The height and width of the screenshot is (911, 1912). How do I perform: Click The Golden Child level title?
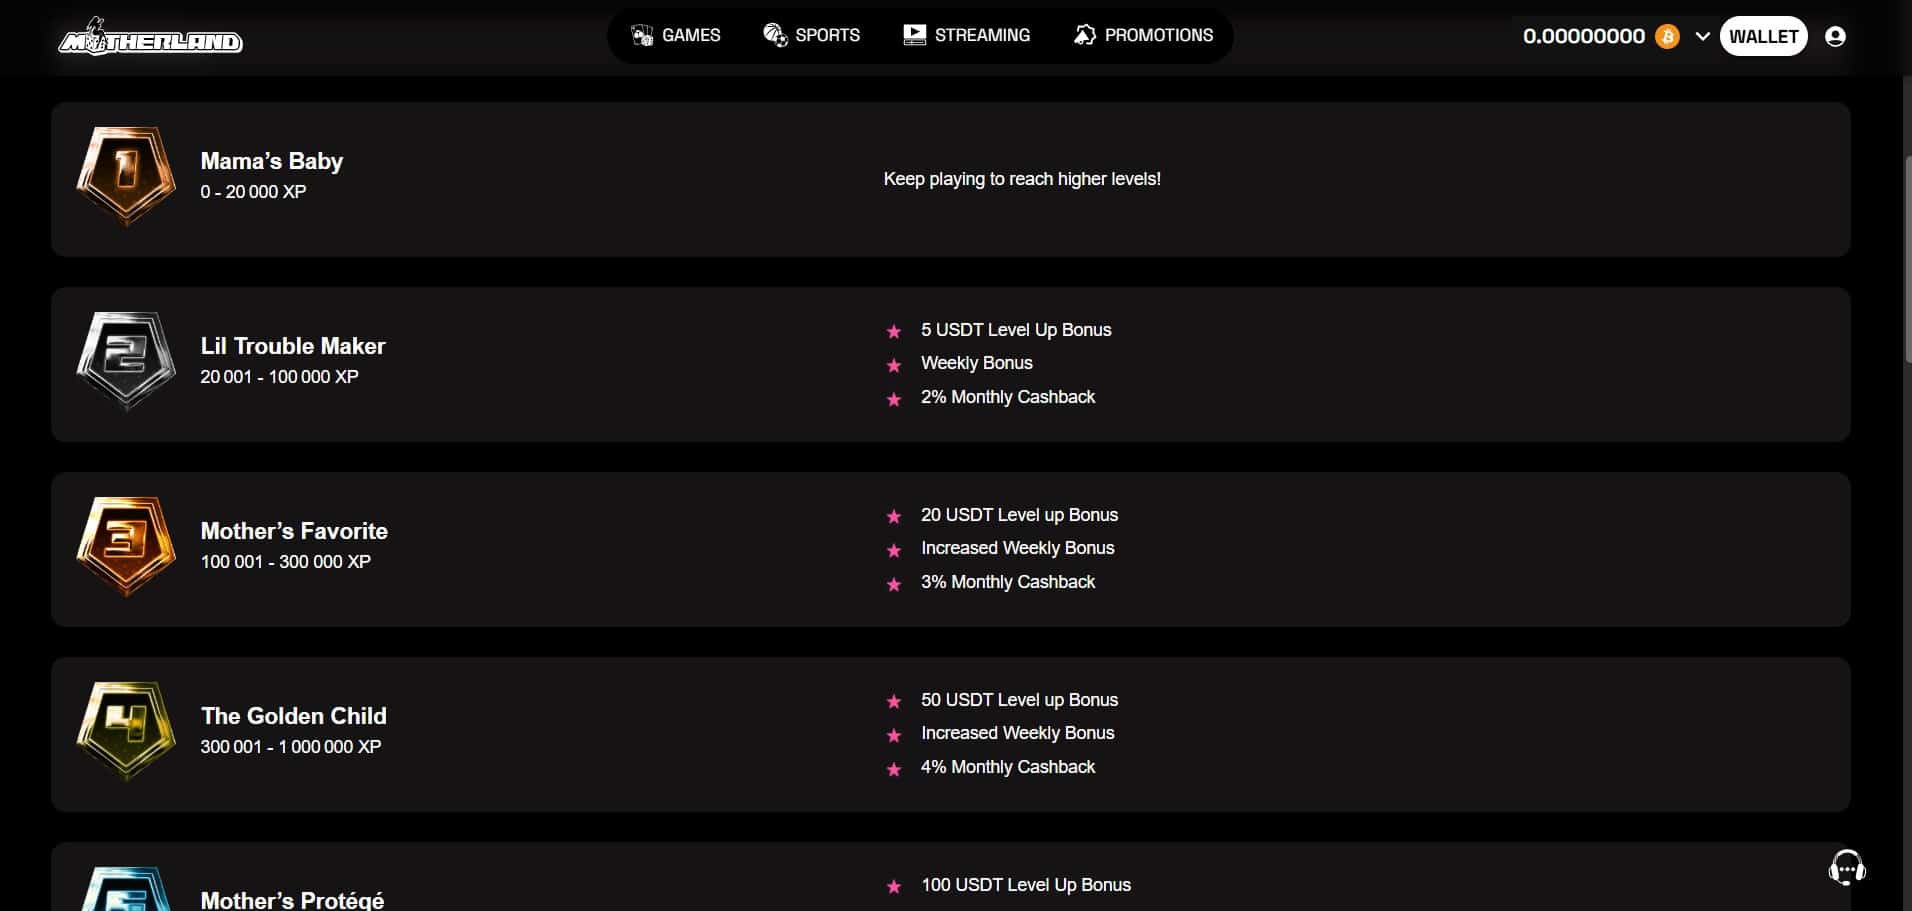click(x=294, y=716)
